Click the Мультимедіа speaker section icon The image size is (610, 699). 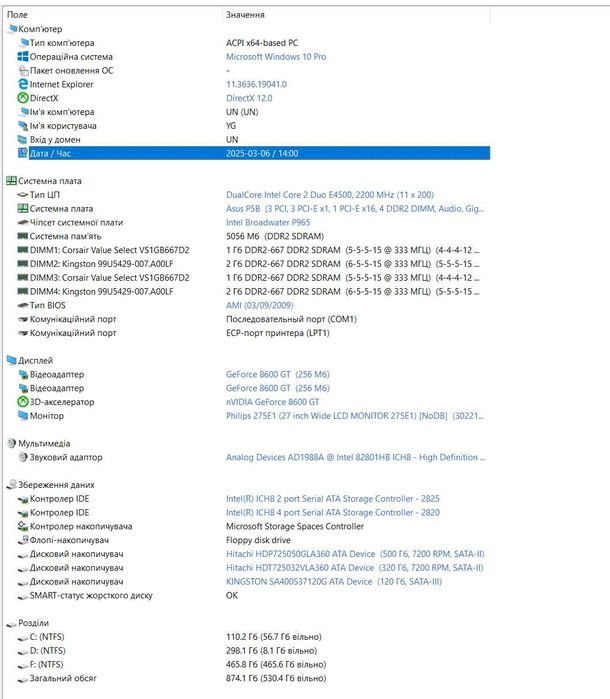tap(12, 443)
